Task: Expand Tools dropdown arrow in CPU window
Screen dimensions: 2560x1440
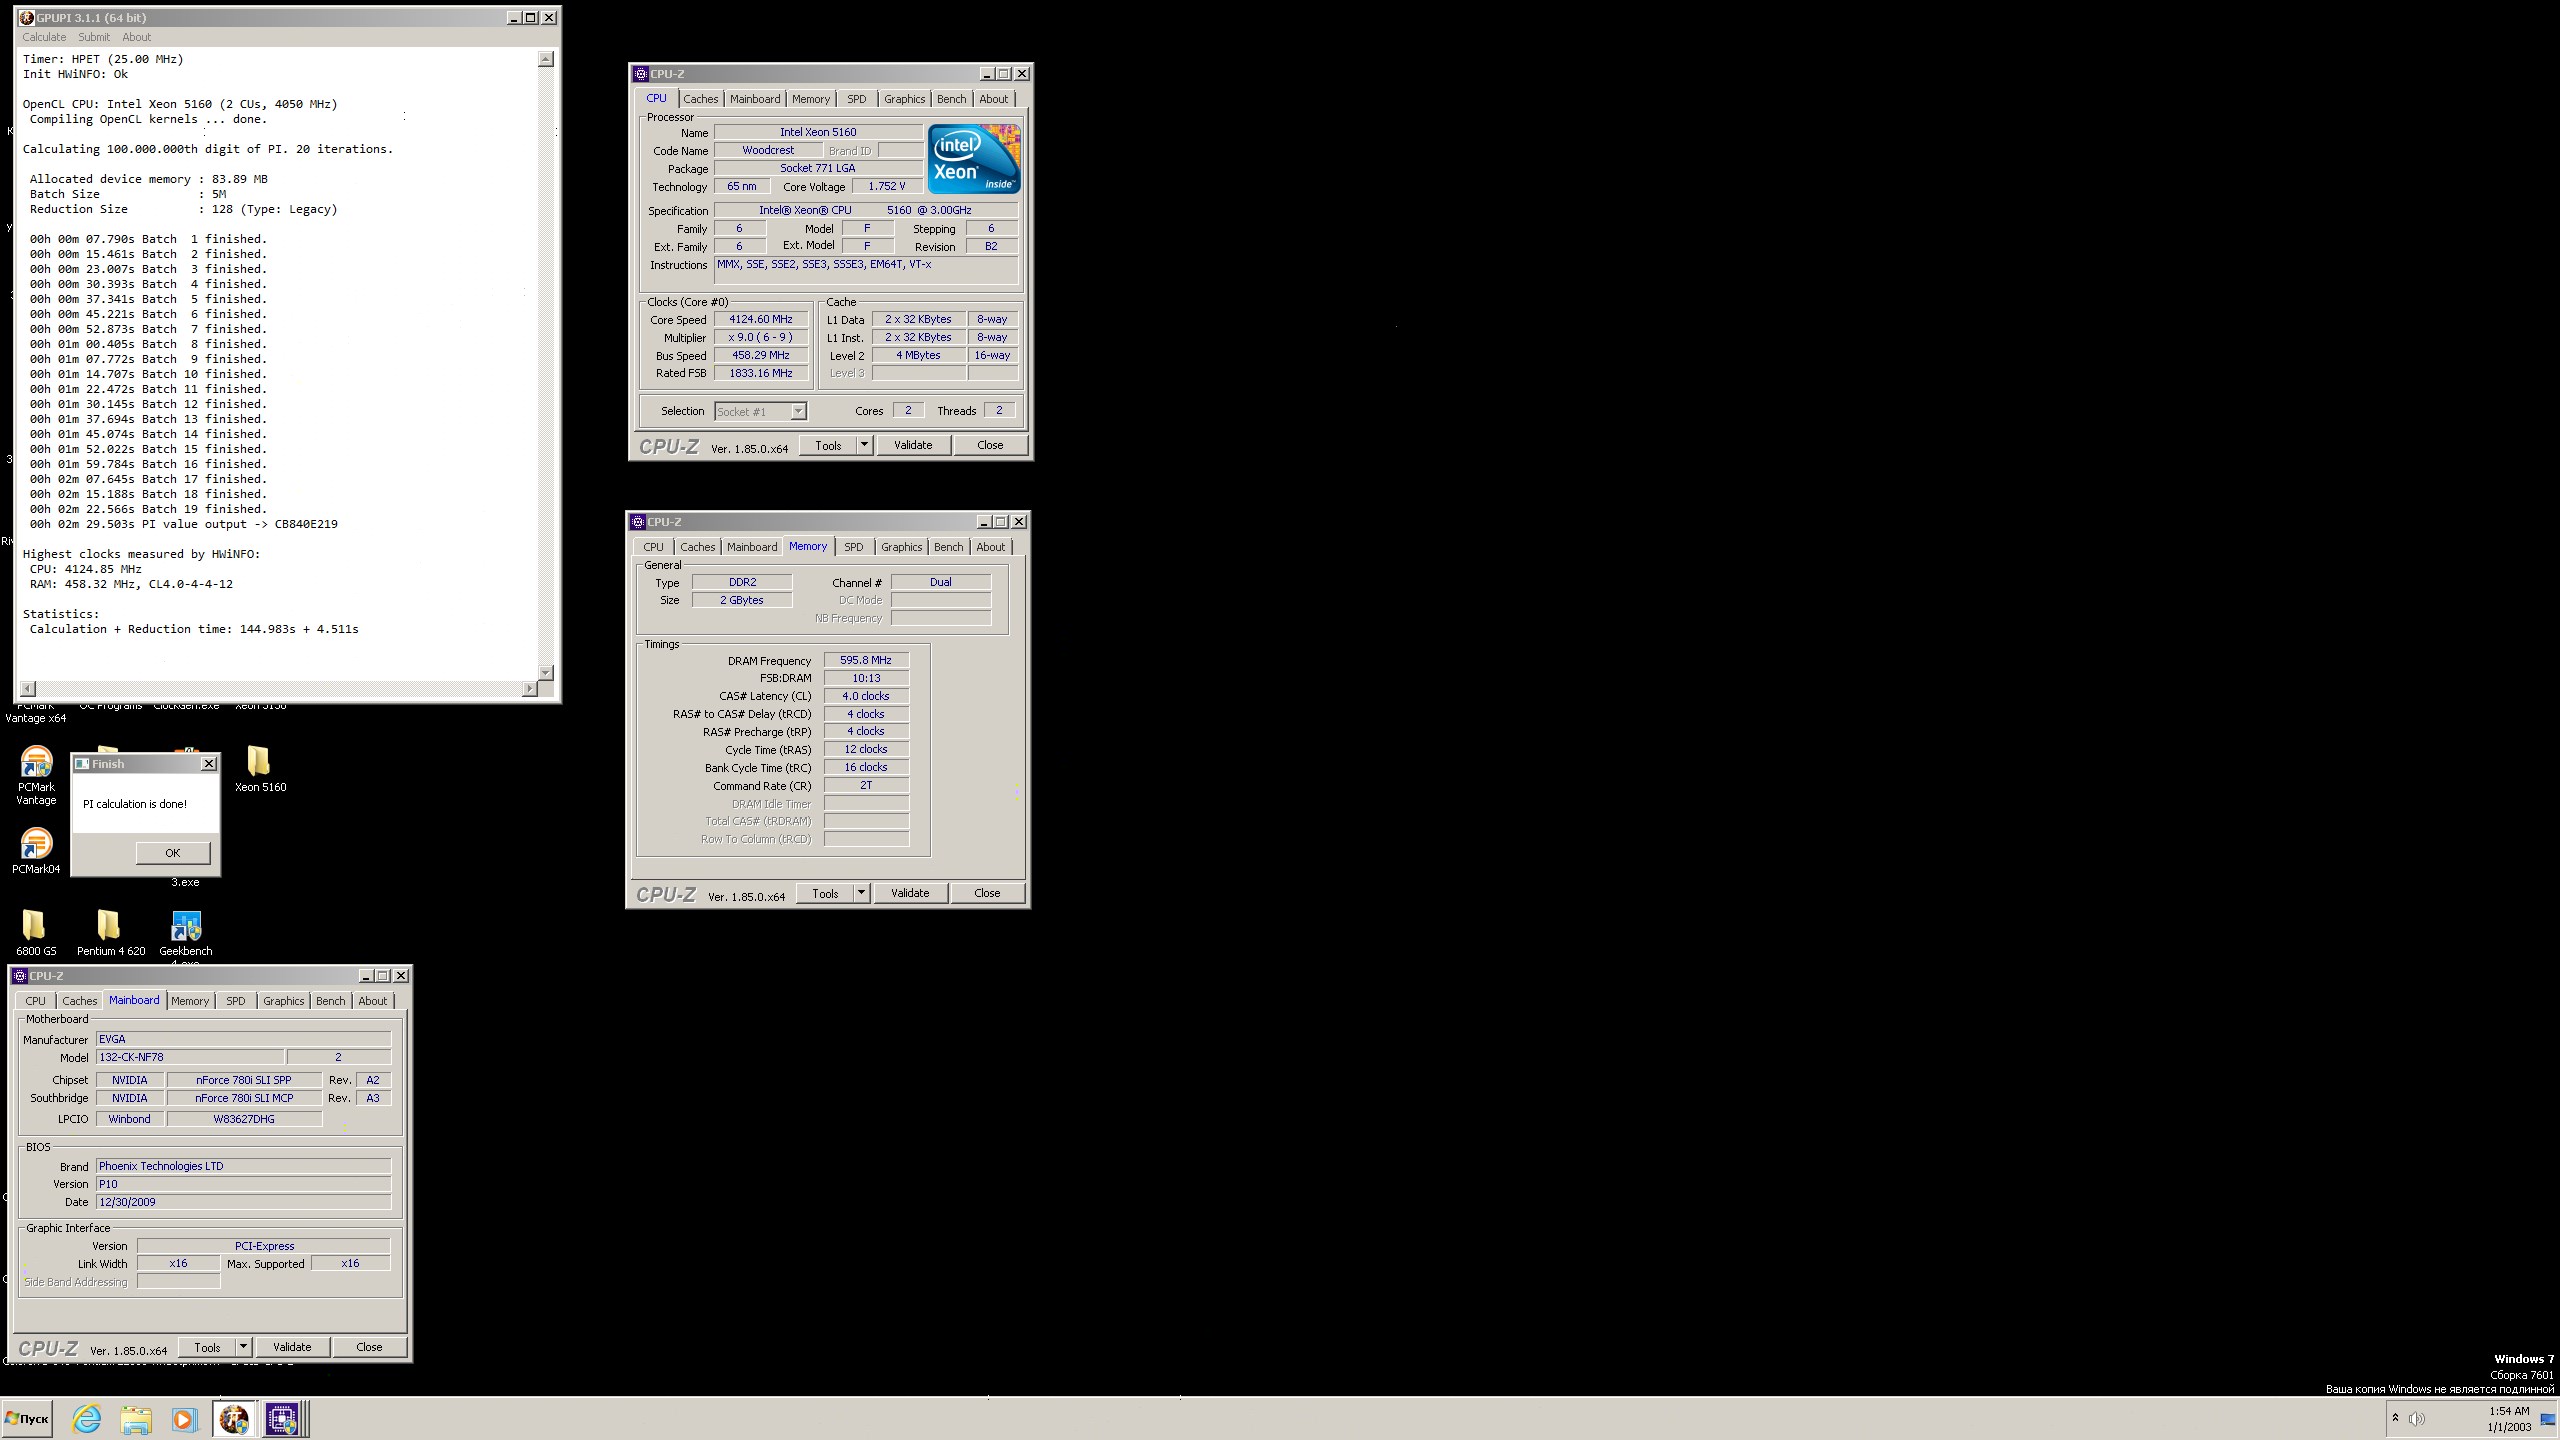Action: pyautogui.click(x=864, y=445)
